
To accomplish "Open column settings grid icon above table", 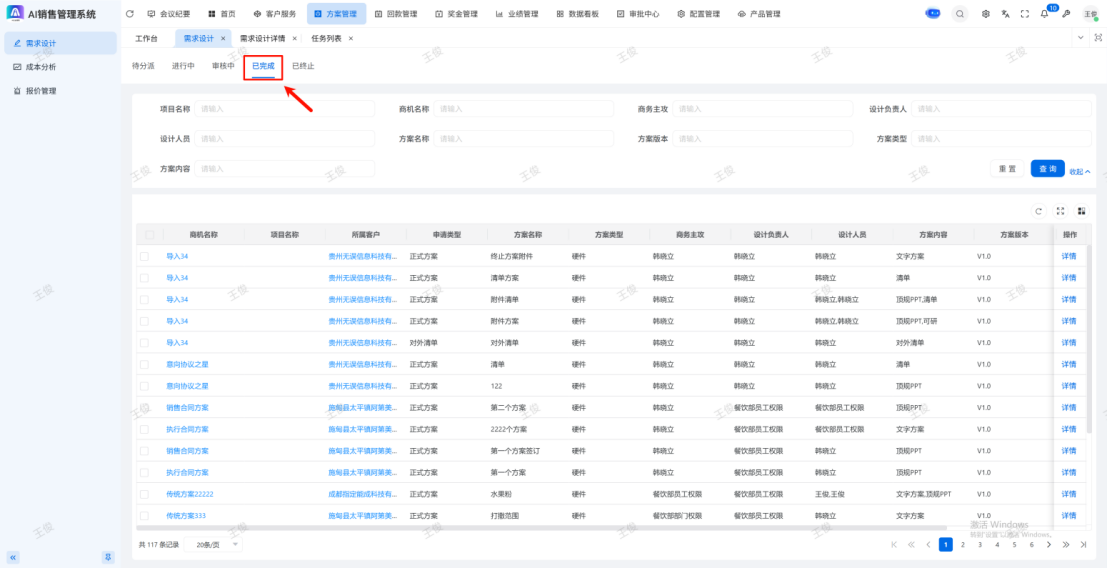I will pyautogui.click(x=1081, y=211).
